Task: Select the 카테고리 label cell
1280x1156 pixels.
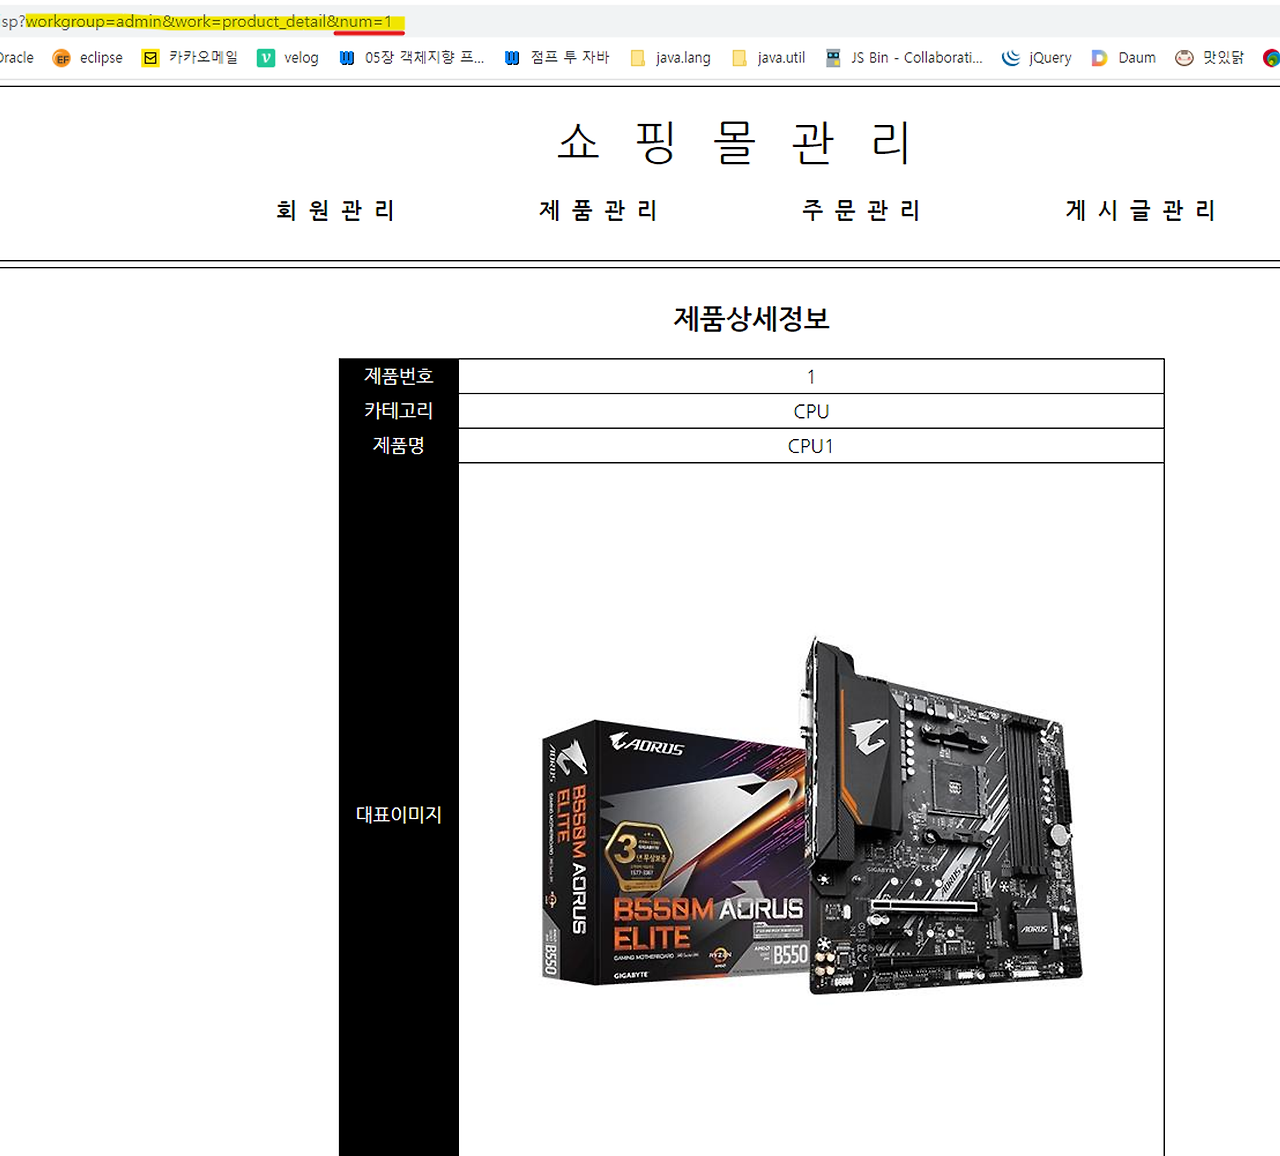Action: click(399, 410)
